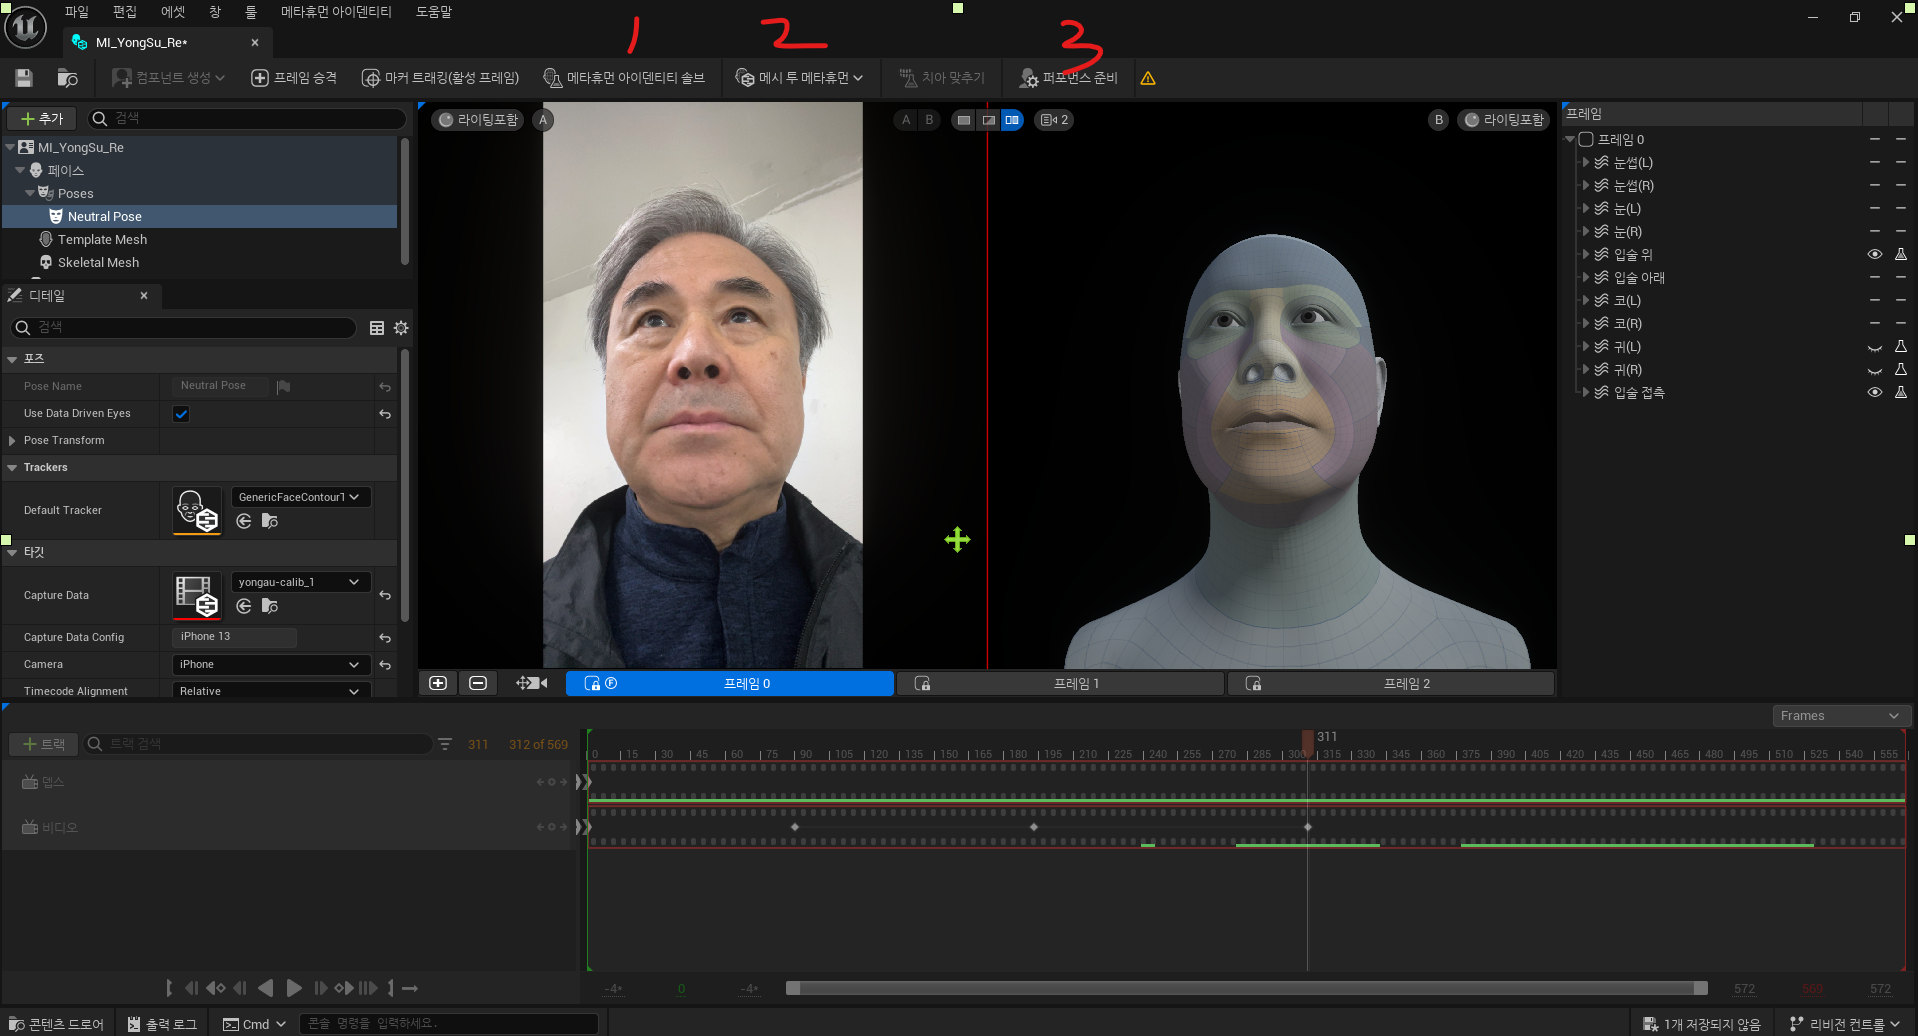
Task: Click the track filter icon in sequencer
Action: coord(445,744)
